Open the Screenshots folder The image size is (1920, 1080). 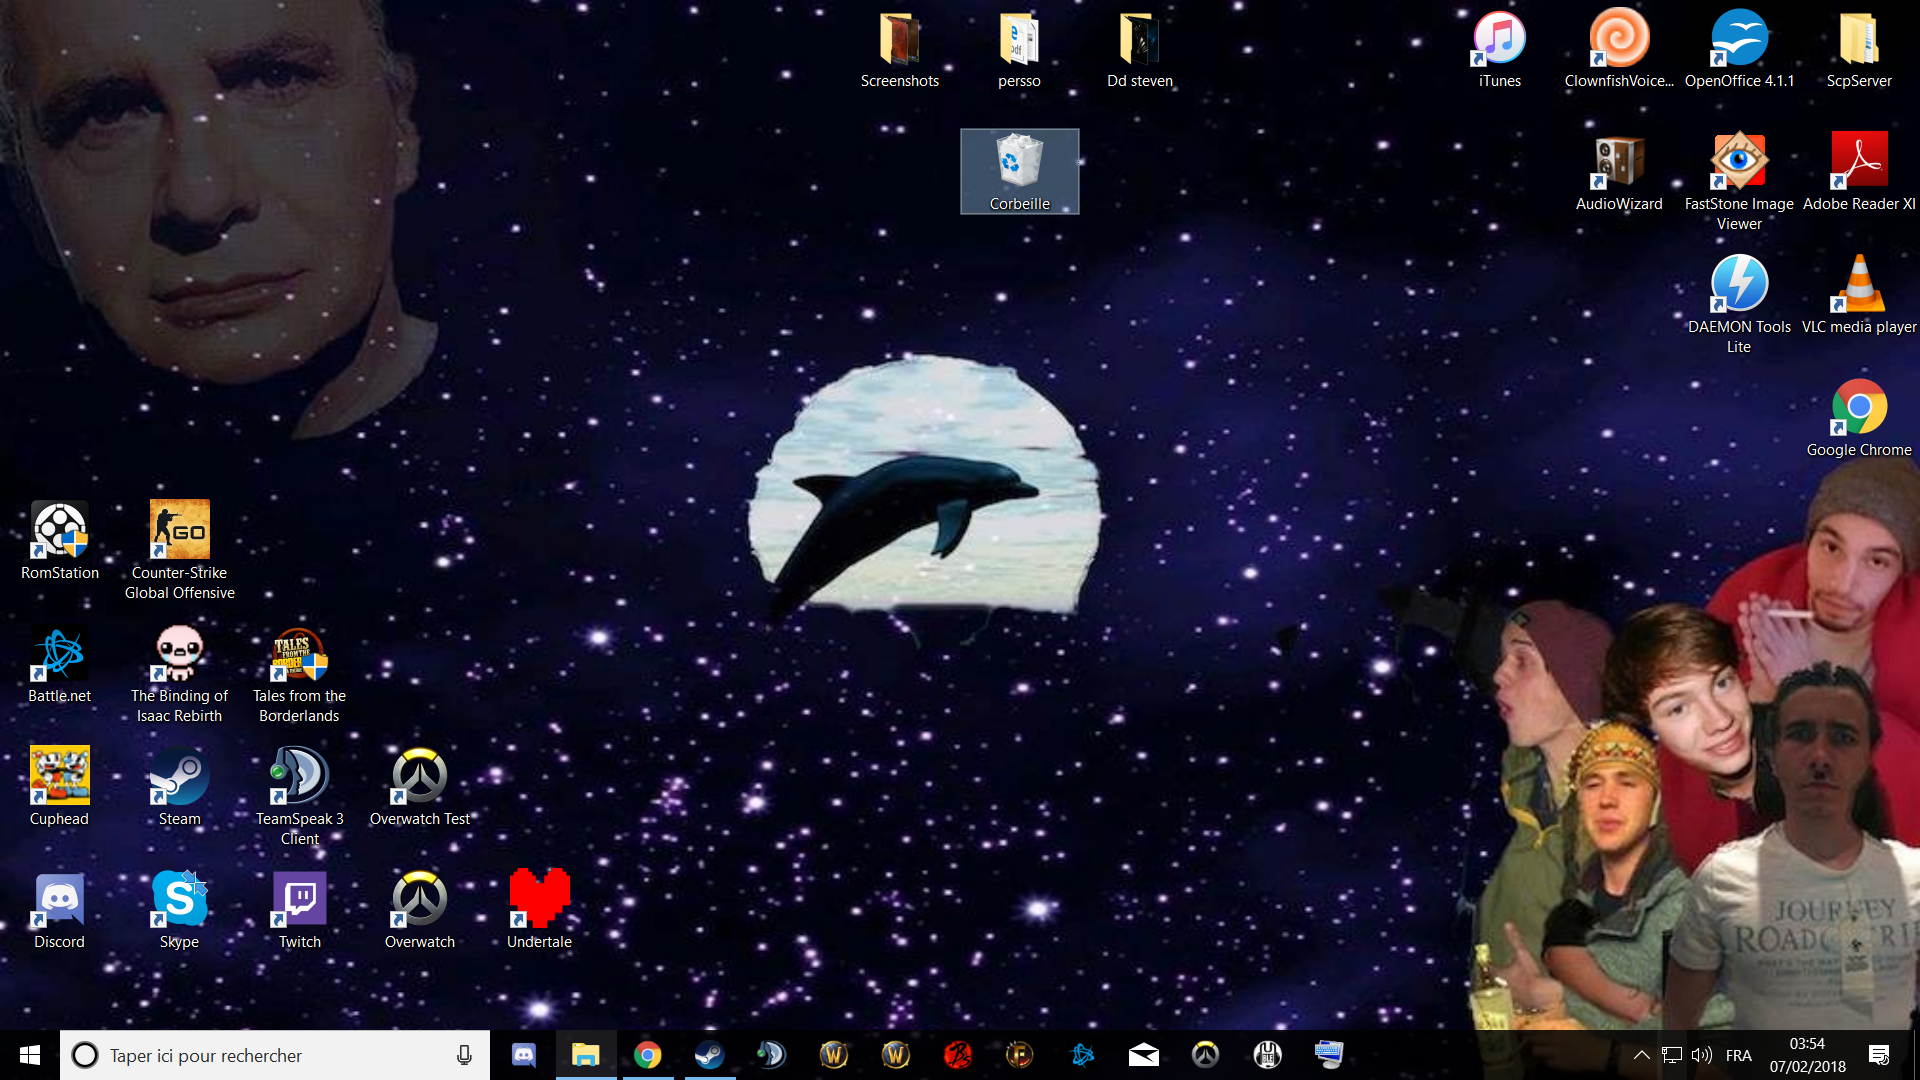point(899,39)
